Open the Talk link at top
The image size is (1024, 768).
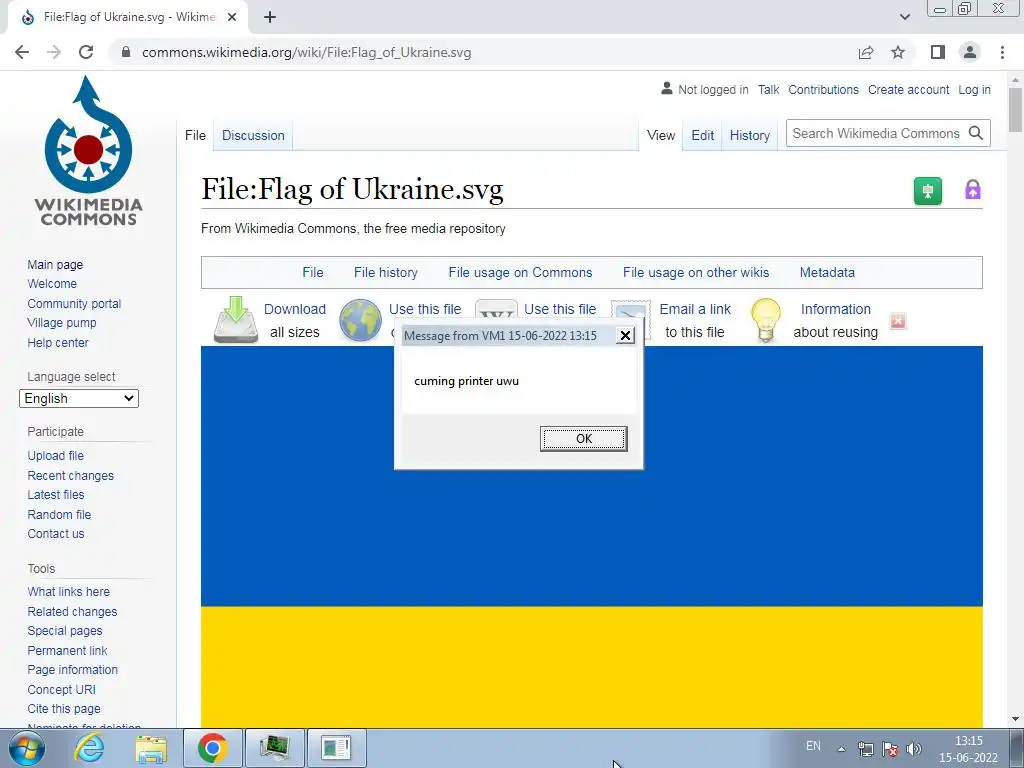click(769, 89)
